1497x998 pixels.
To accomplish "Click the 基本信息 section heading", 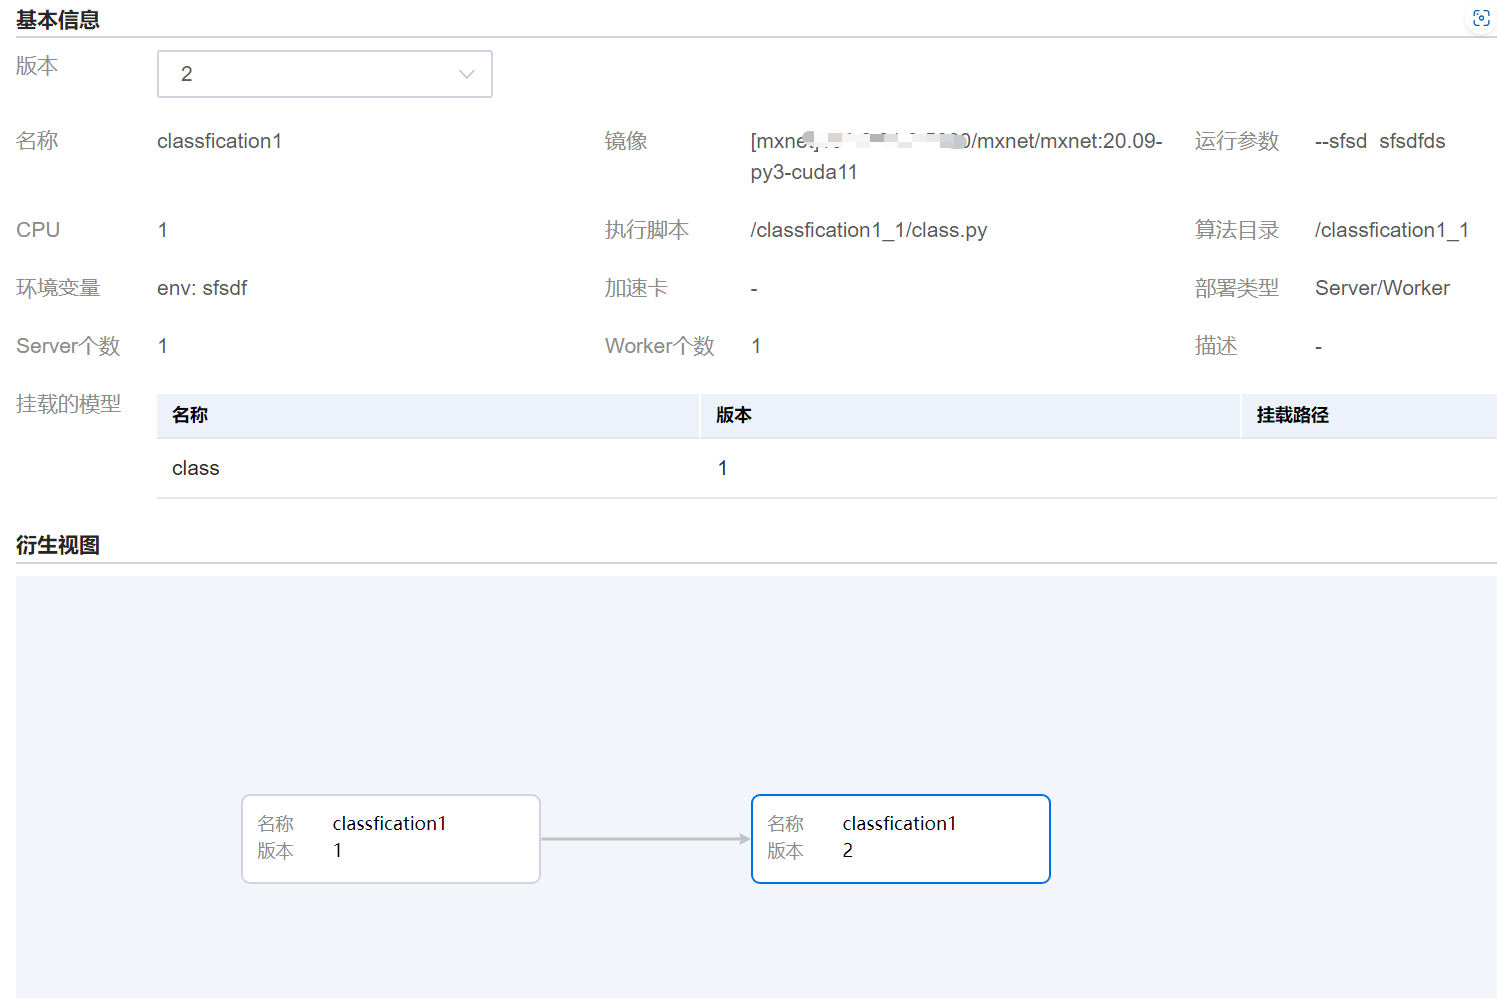I will click(58, 20).
